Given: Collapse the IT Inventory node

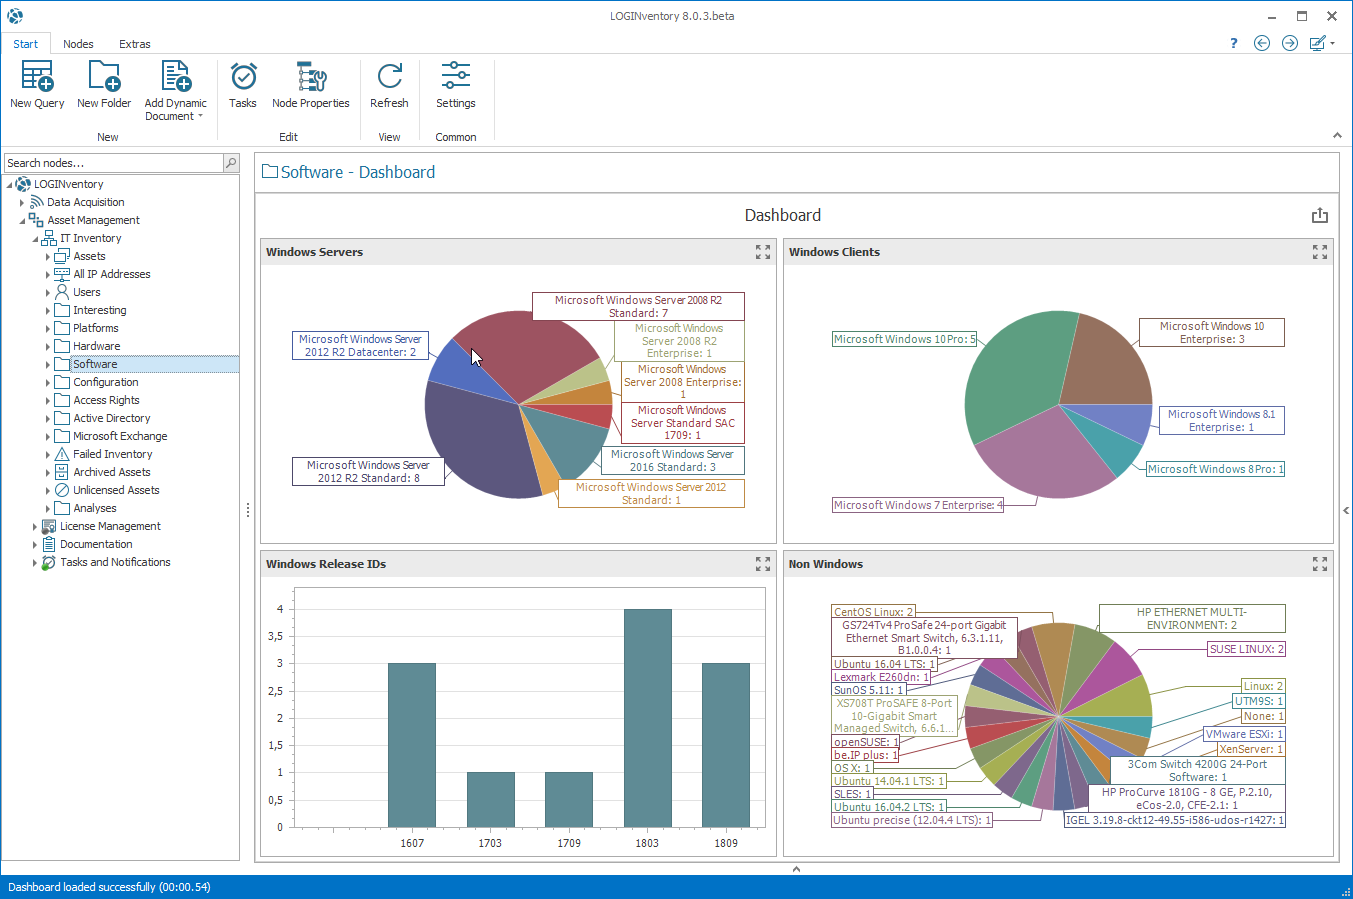Looking at the screenshot, I should pos(35,238).
